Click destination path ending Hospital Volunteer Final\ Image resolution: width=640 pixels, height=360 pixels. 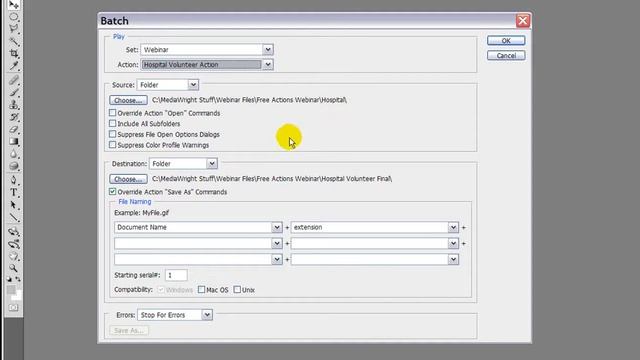point(272,179)
